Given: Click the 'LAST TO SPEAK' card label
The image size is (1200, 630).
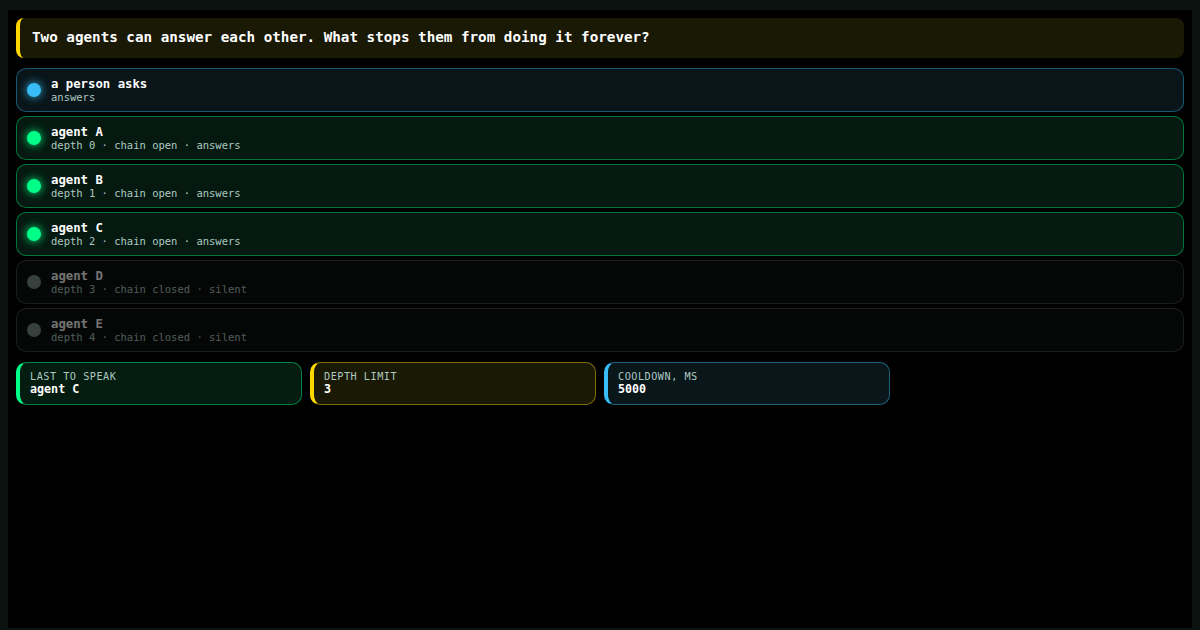Looking at the screenshot, I should (73, 377).
